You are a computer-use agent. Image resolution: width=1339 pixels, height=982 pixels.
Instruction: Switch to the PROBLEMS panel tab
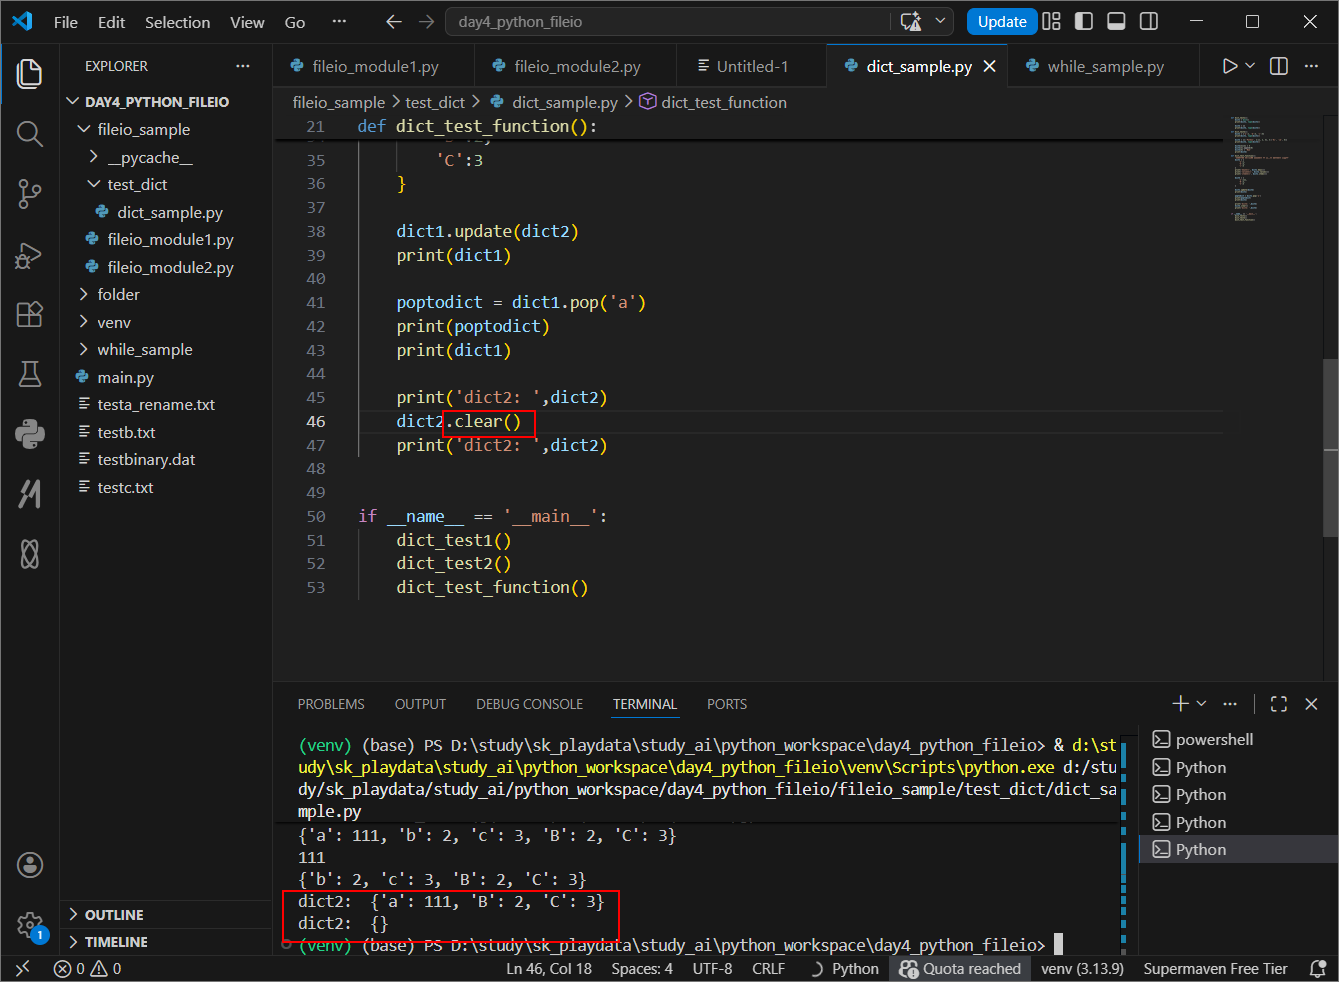coord(331,704)
